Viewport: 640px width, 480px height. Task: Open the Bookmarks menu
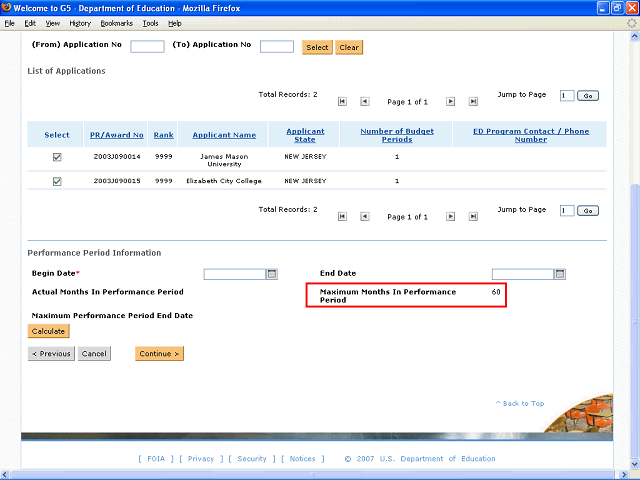pyautogui.click(x=116, y=22)
